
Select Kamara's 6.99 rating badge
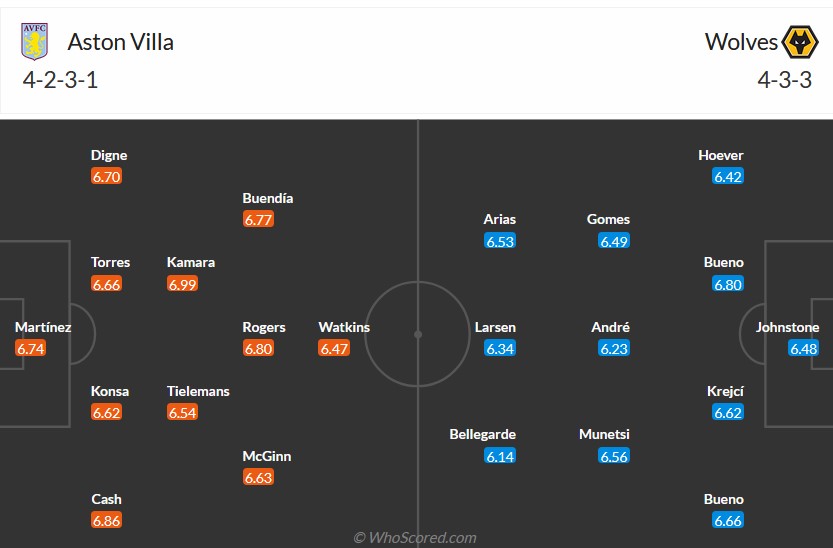182,284
